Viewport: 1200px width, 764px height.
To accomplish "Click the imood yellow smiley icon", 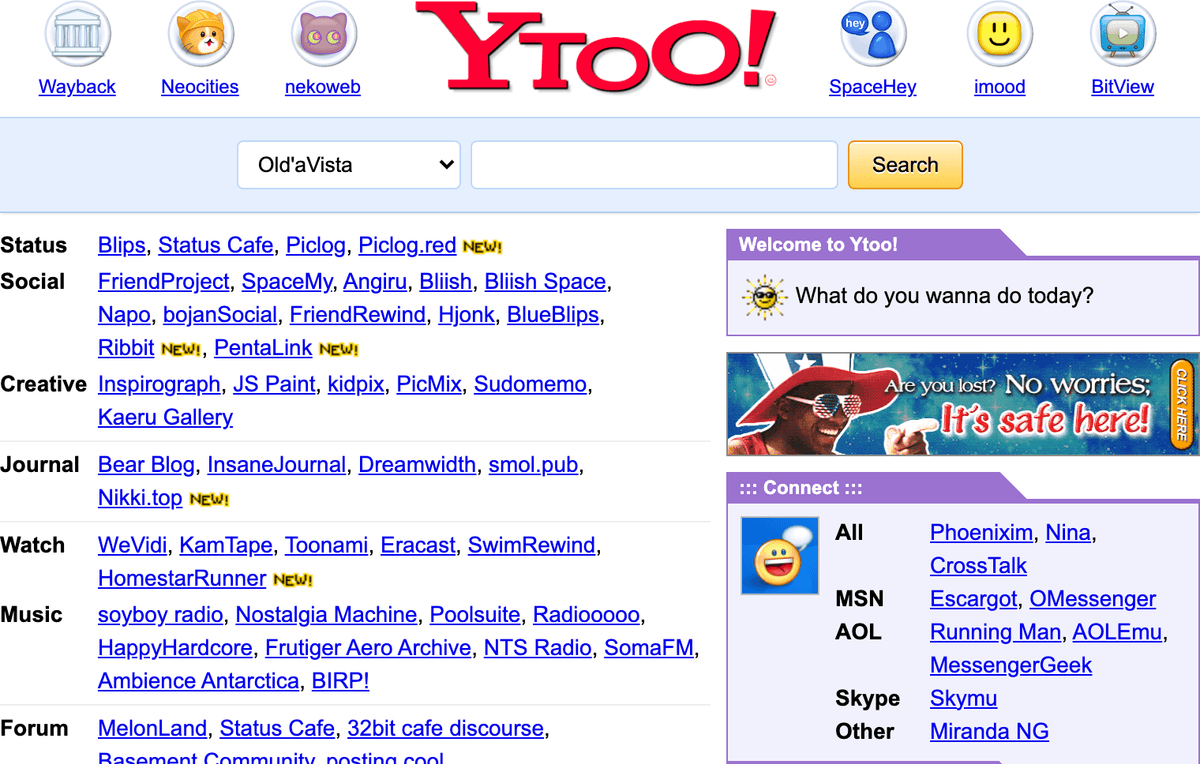I will 999,35.
